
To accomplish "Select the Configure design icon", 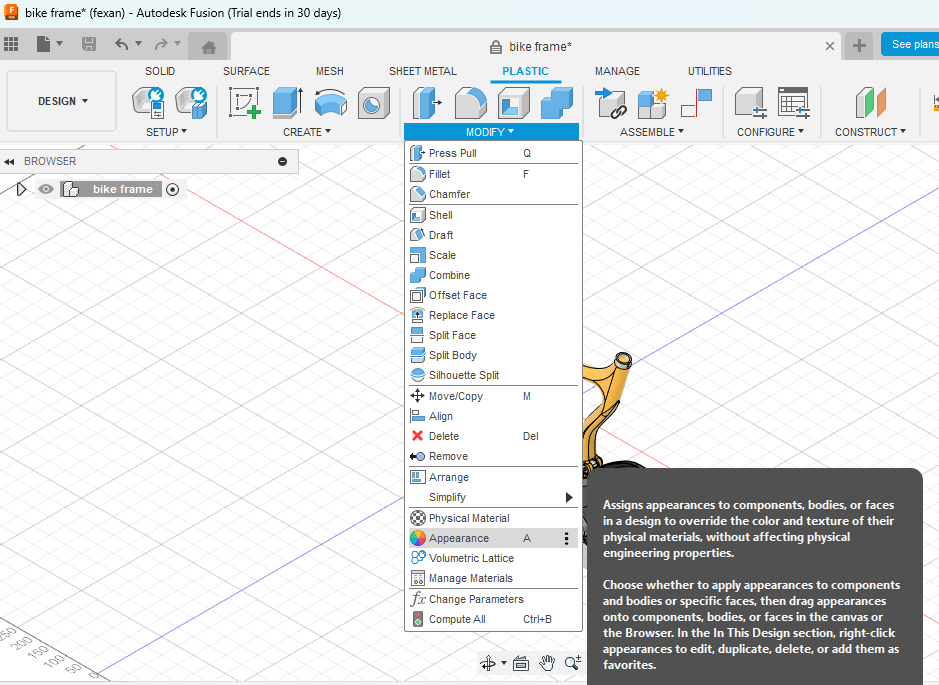I will coord(751,102).
